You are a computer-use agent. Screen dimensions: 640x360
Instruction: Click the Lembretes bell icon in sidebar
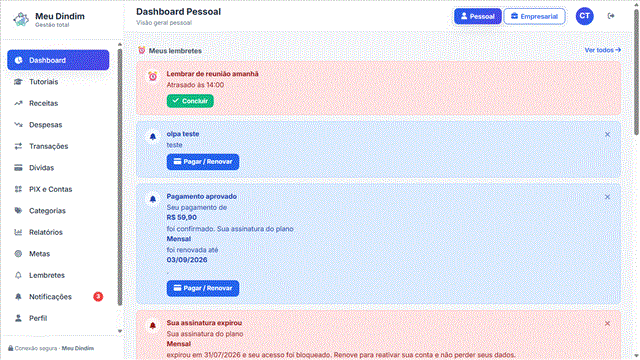coord(18,275)
